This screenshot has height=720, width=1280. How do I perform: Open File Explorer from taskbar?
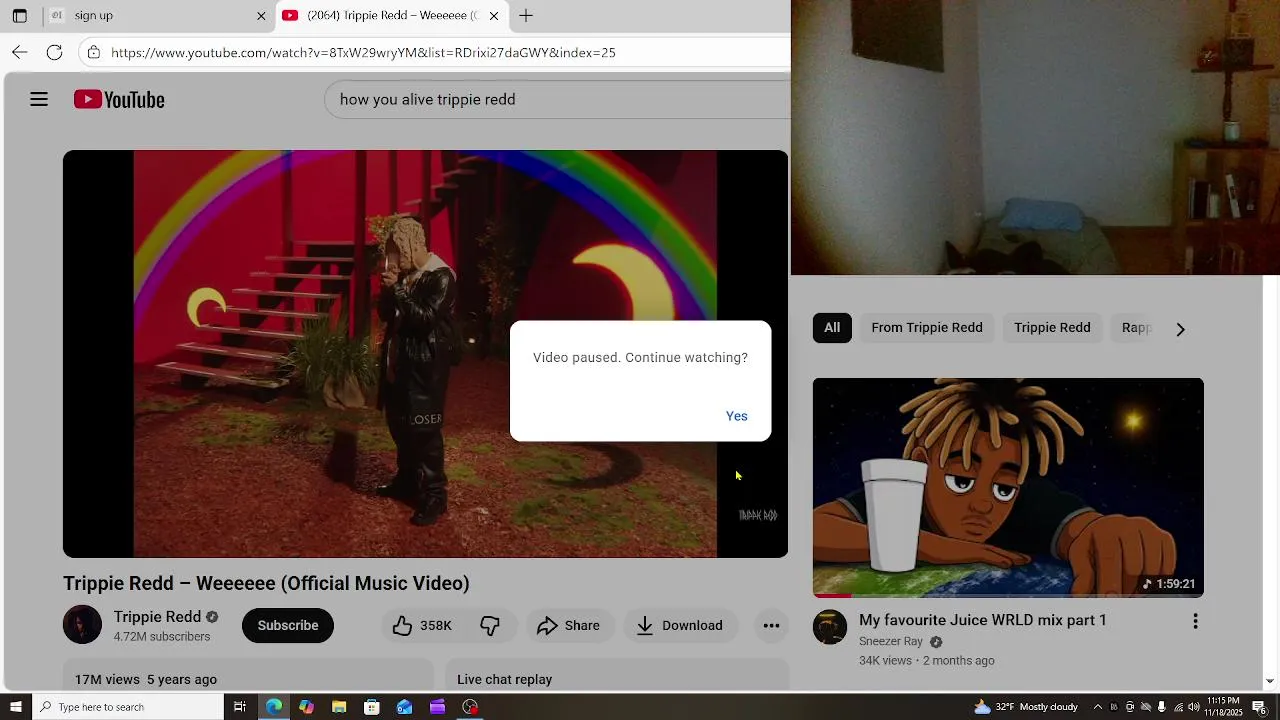point(339,707)
